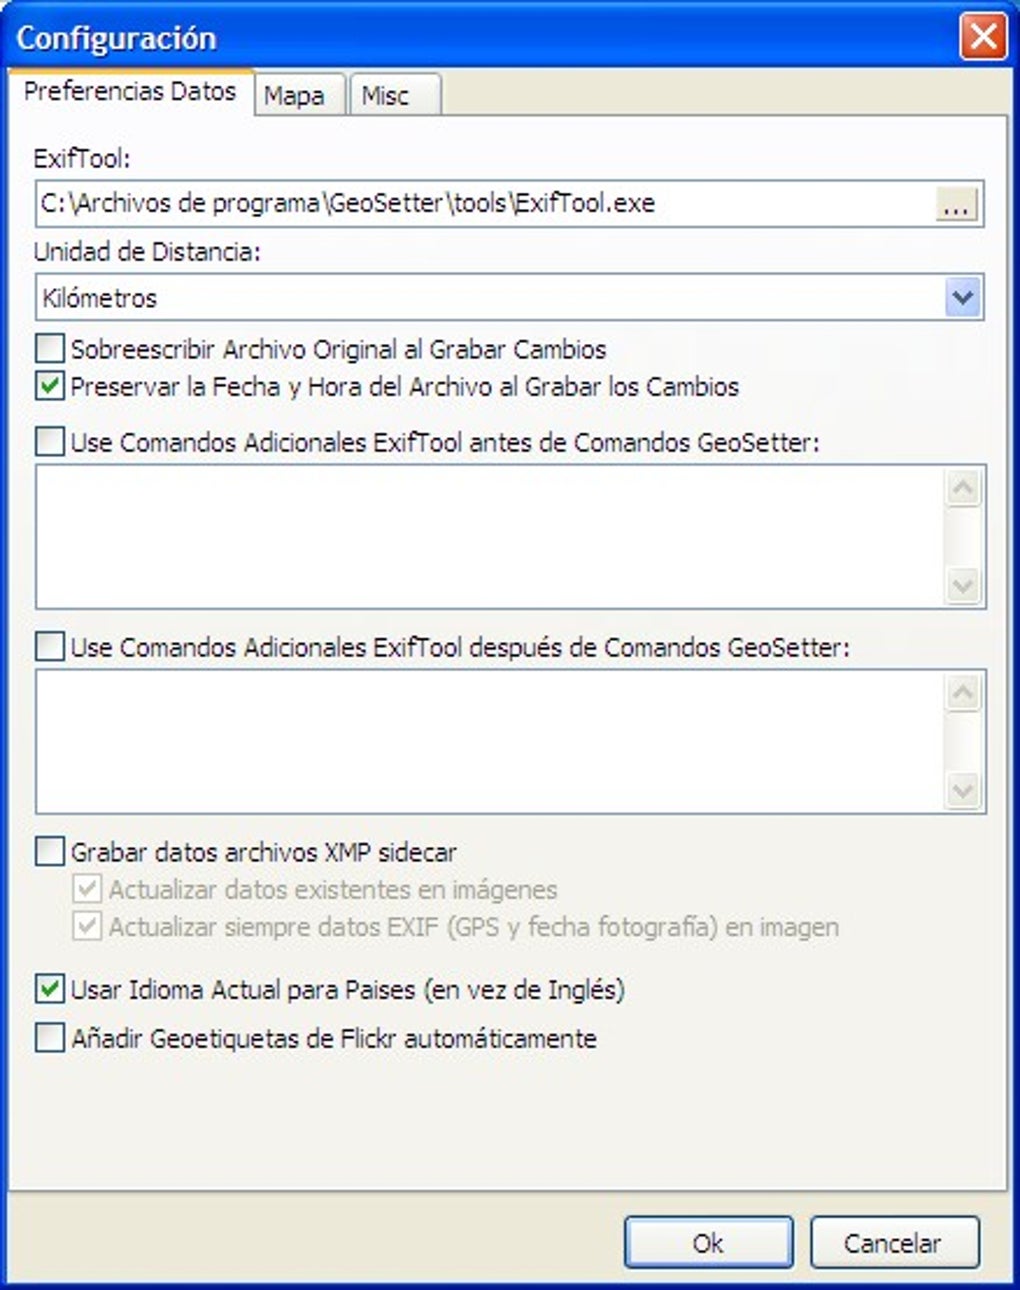Click up arrow of first commands box scrollbar
The image size is (1020, 1290).
tap(963, 487)
